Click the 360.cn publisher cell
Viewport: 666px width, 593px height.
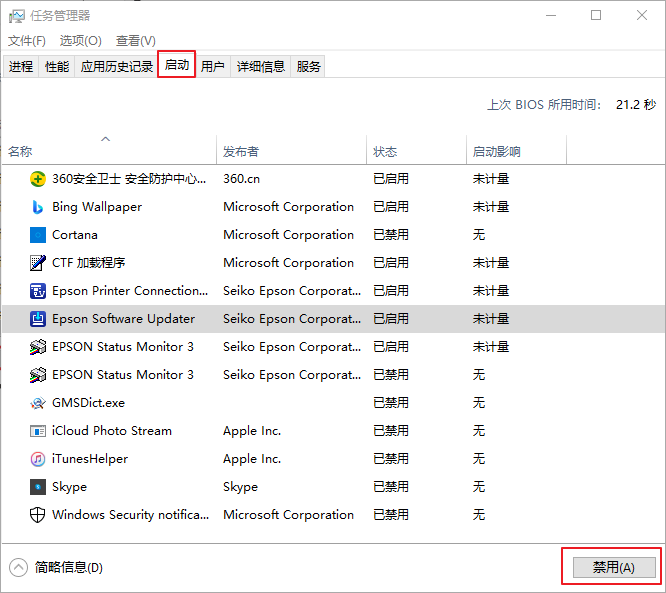241,179
